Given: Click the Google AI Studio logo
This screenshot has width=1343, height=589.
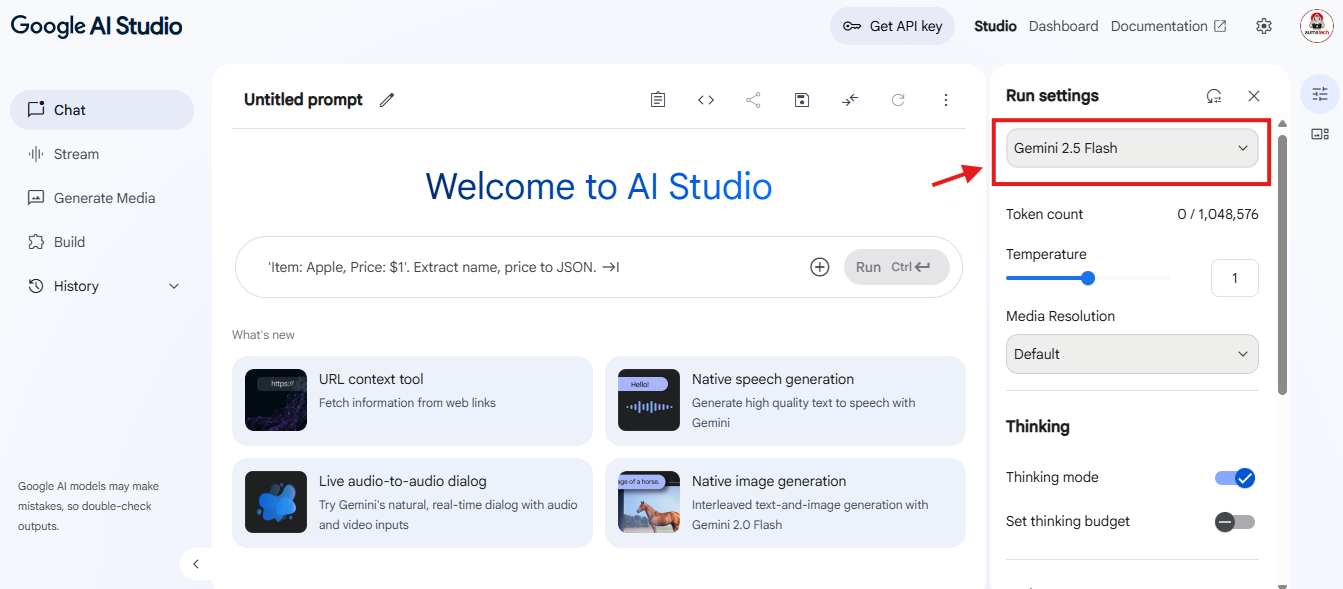Looking at the screenshot, I should pyautogui.click(x=97, y=26).
